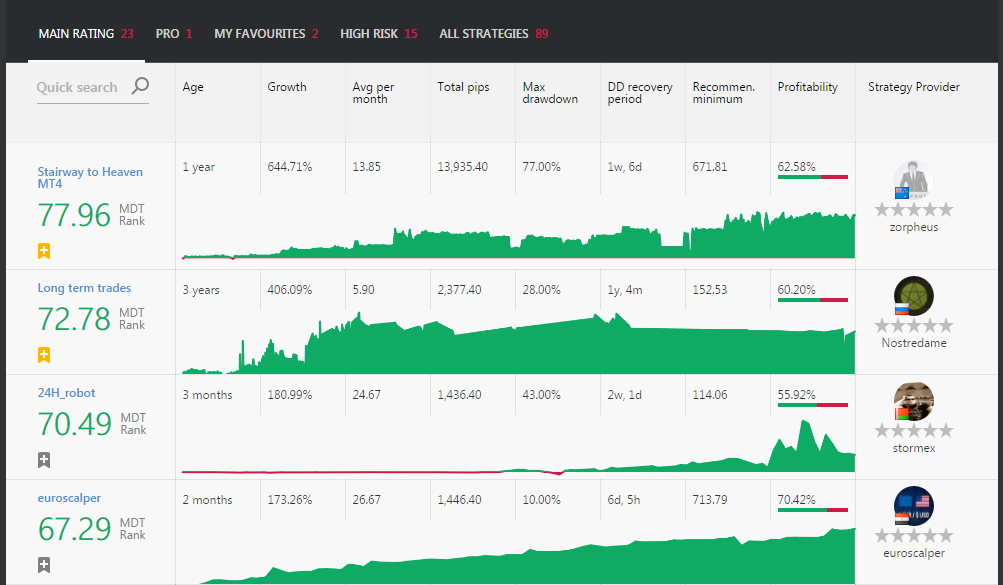The height and width of the screenshot is (585, 1003).
Task: Click the star rating above stormex name
Action: pyautogui.click(x=913, y=430)
